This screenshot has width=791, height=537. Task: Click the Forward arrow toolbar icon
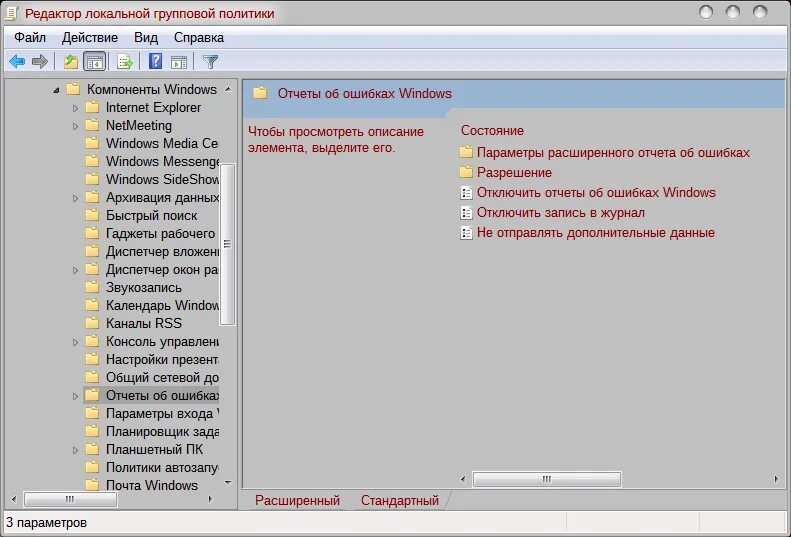click(39, 62)
